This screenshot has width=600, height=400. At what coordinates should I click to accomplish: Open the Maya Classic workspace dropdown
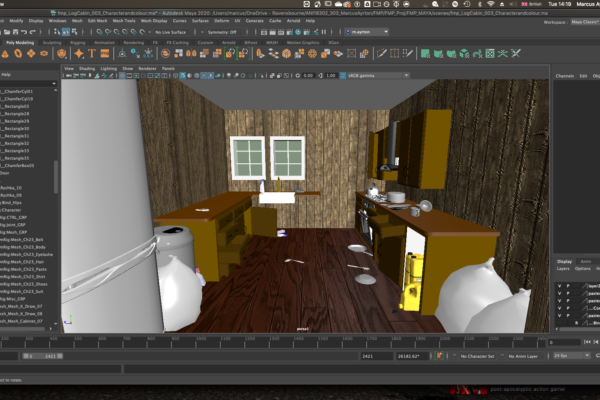[x=585, y=22]
